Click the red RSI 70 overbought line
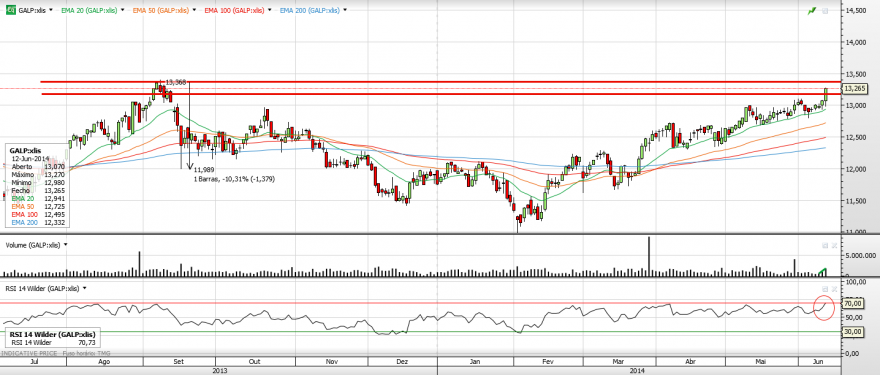This screenshot has height=375, width=880. [x=420, y=303]
